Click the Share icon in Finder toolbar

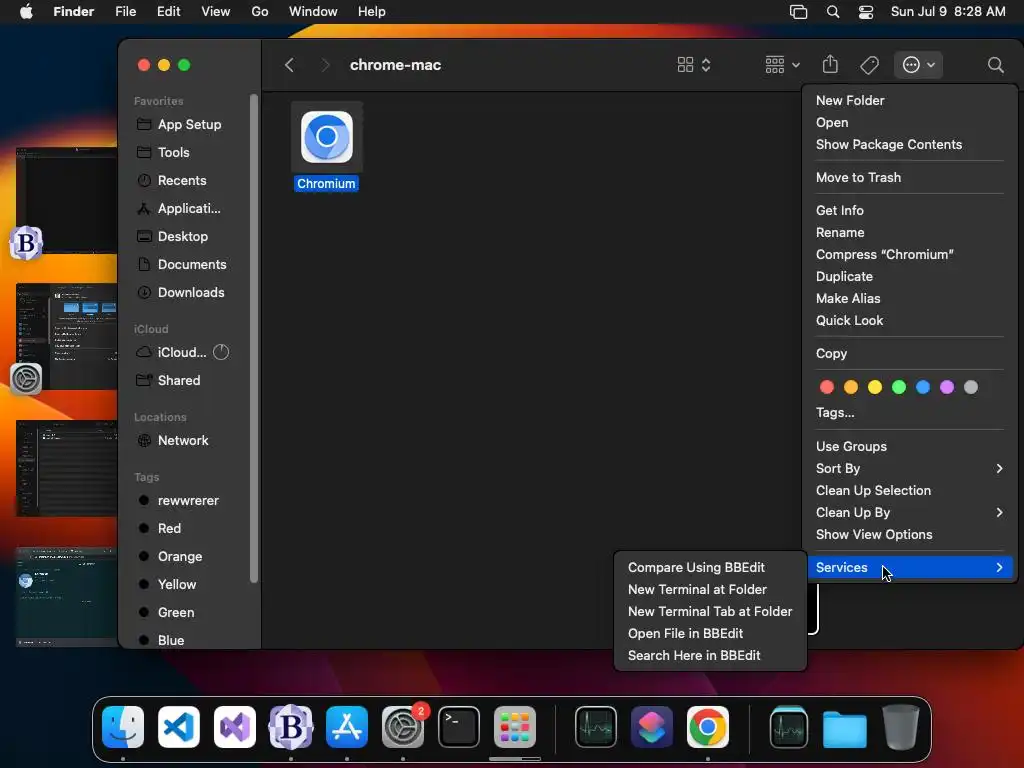(x=830, y=64)
